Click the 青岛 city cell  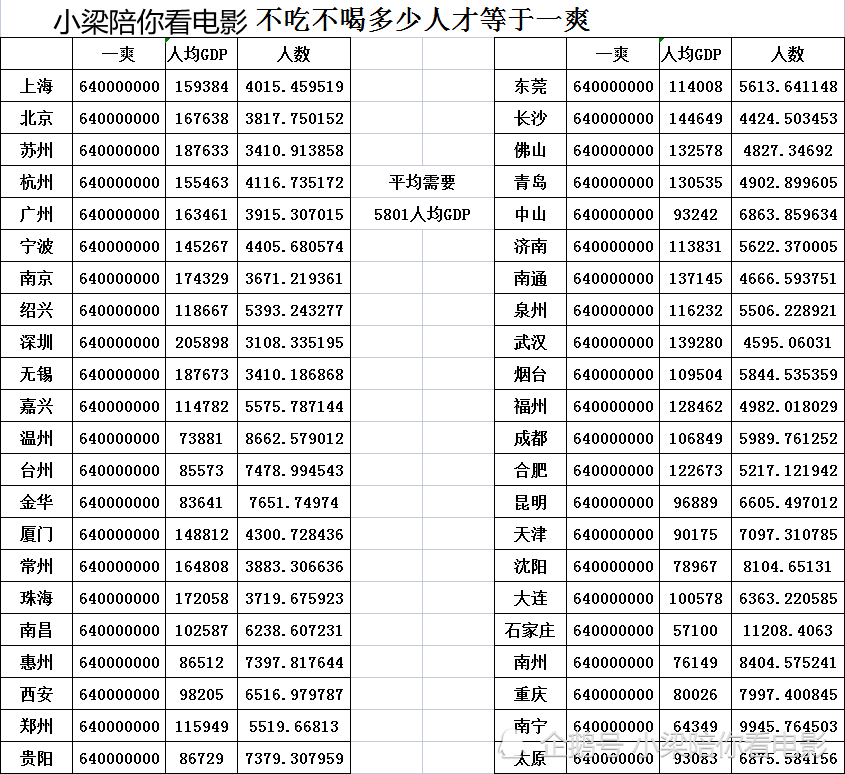tap(530, 182)
